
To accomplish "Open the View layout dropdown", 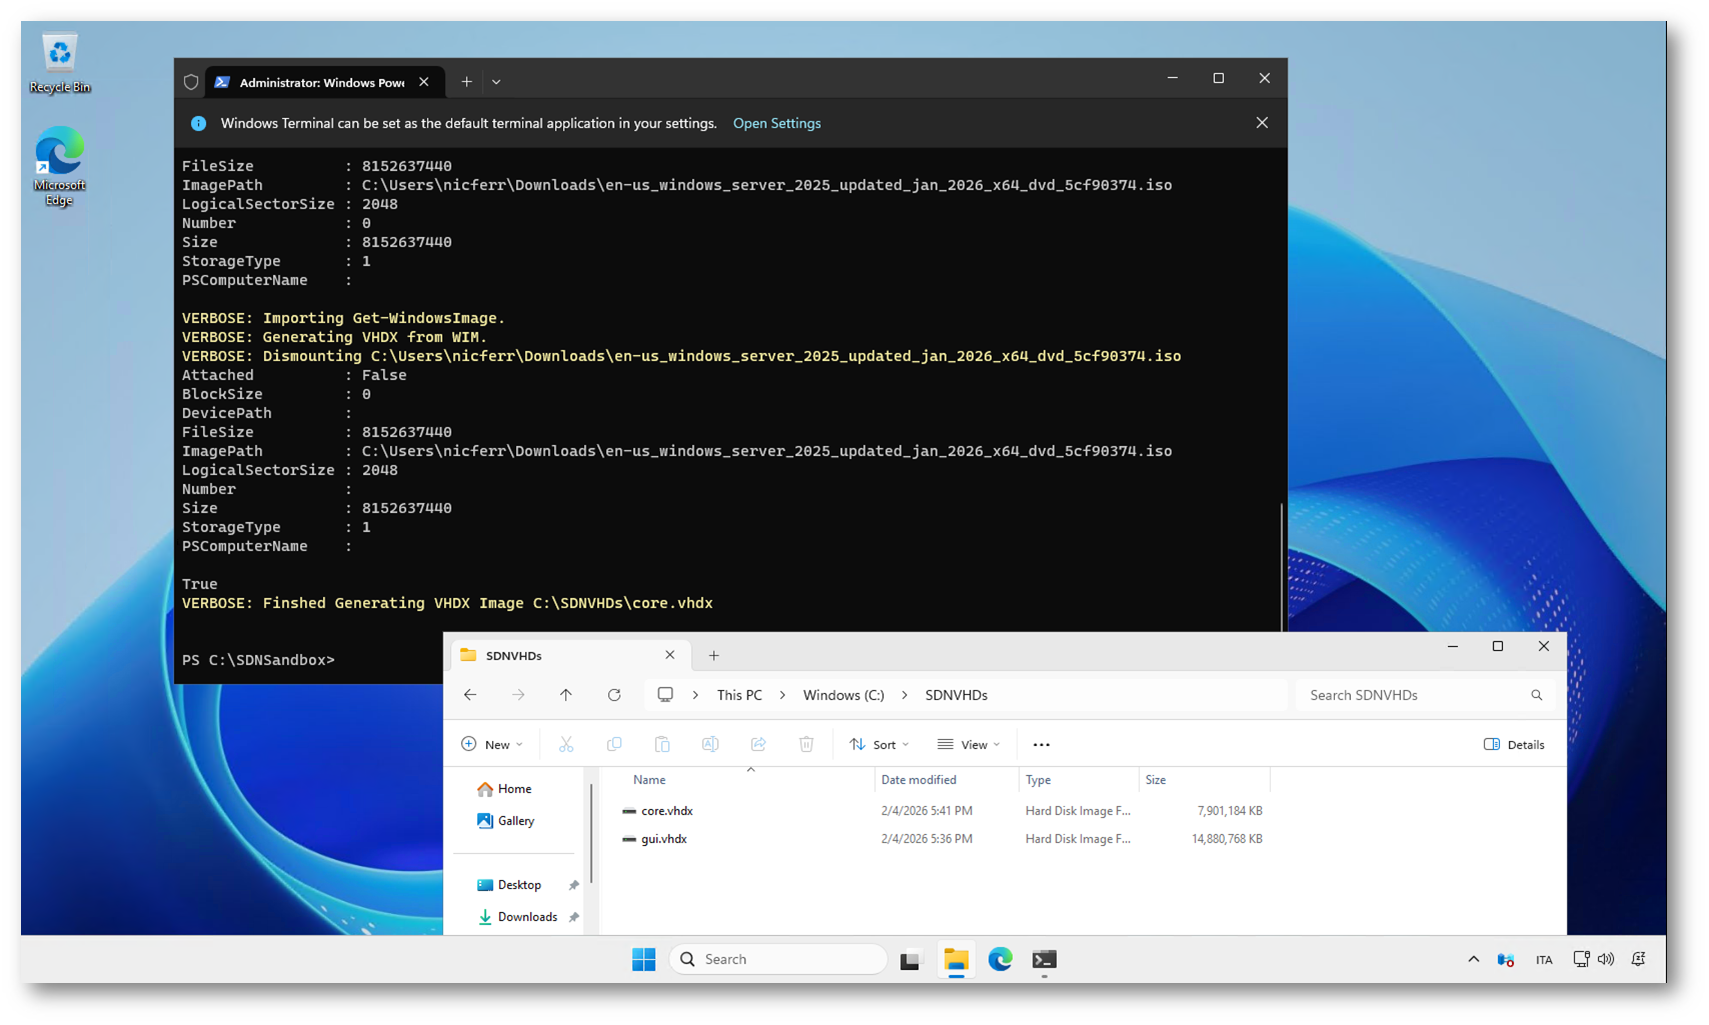I will 968,744.
